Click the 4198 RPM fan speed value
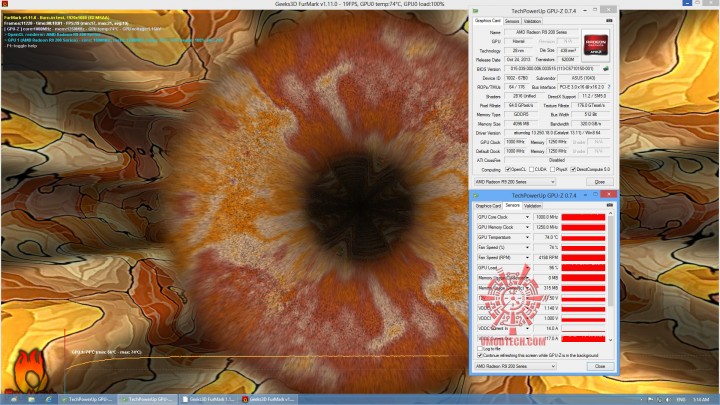720x405 pixels. click(x=546, y=258)
